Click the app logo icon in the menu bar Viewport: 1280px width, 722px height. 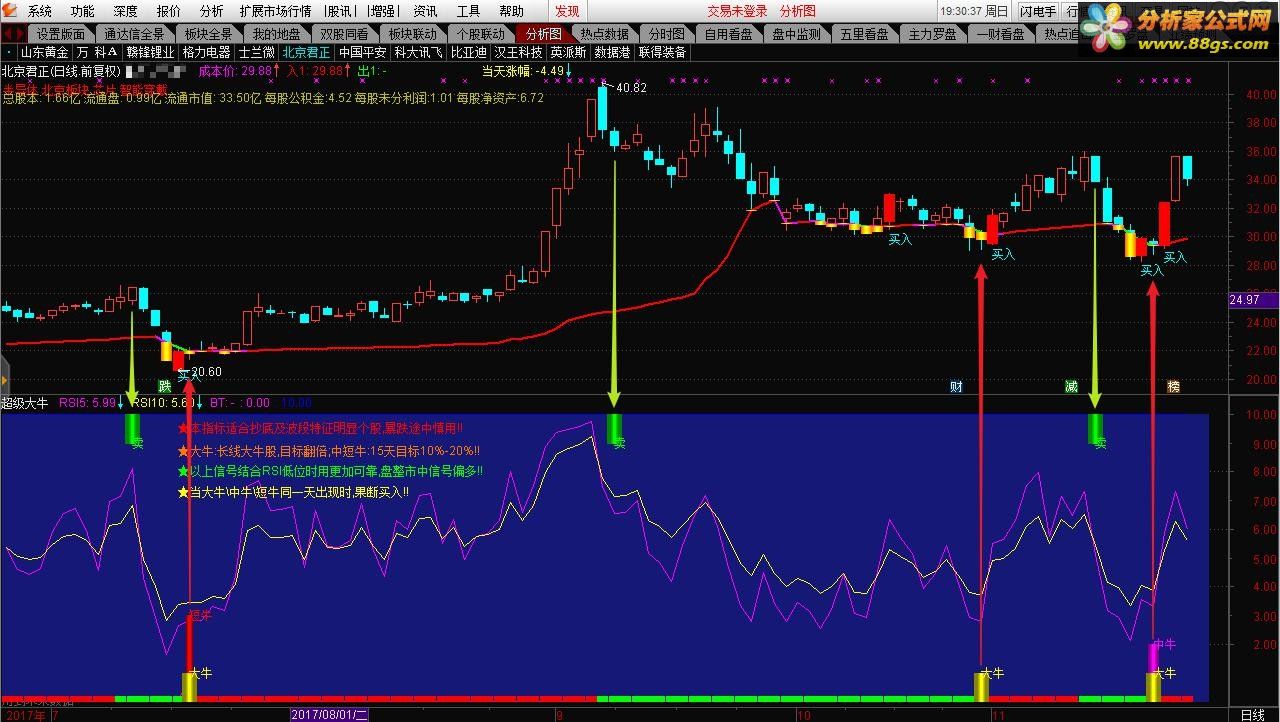pos(11,11)
